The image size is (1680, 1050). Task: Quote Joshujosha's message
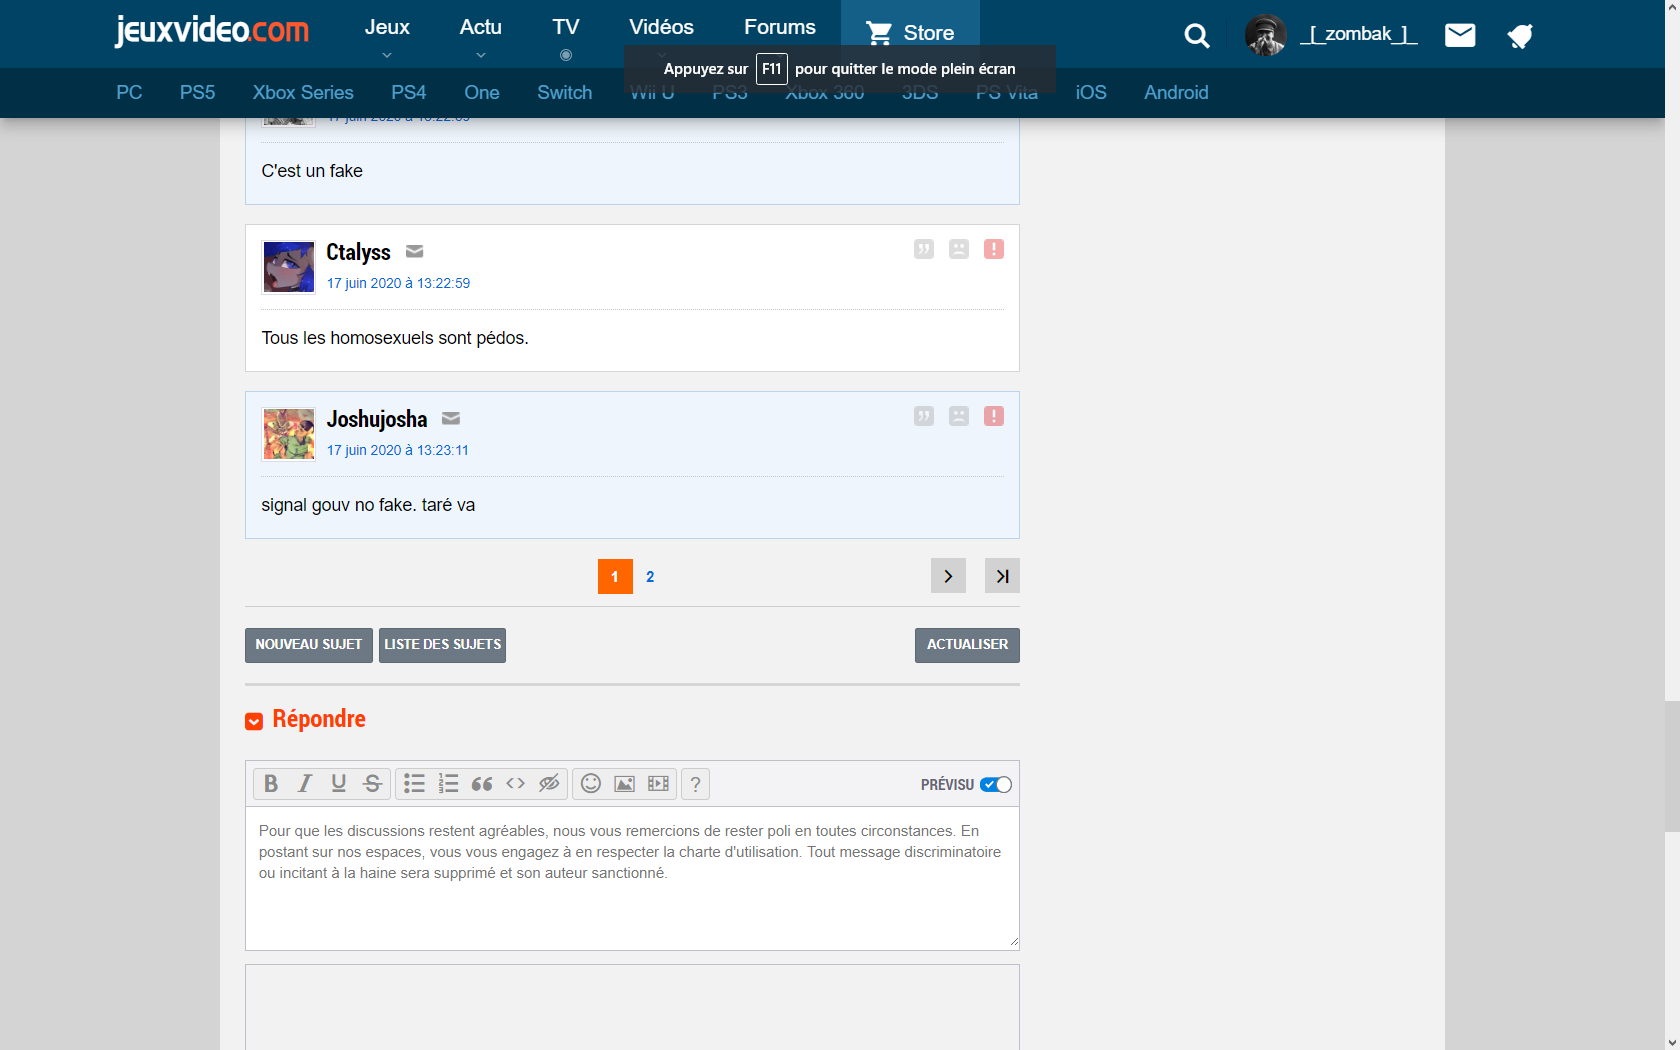click(924, 416)
